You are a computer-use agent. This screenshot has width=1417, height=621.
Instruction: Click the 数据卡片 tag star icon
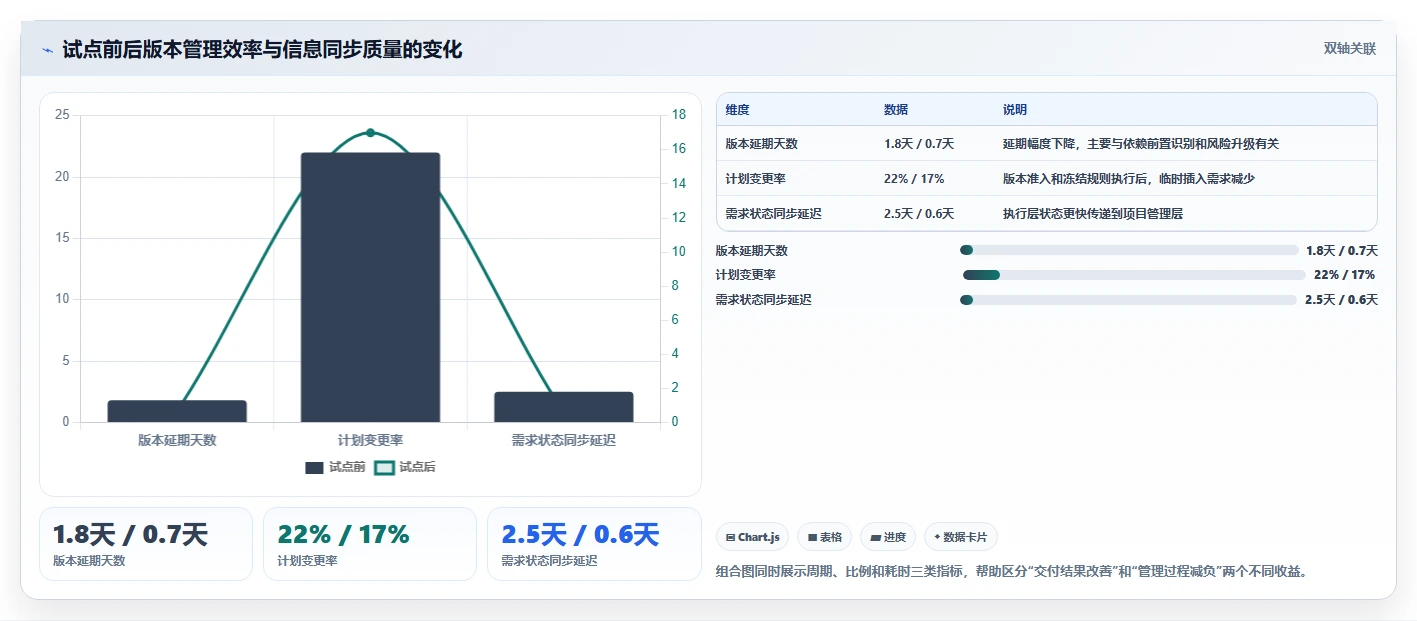click(x=937, y=537)
